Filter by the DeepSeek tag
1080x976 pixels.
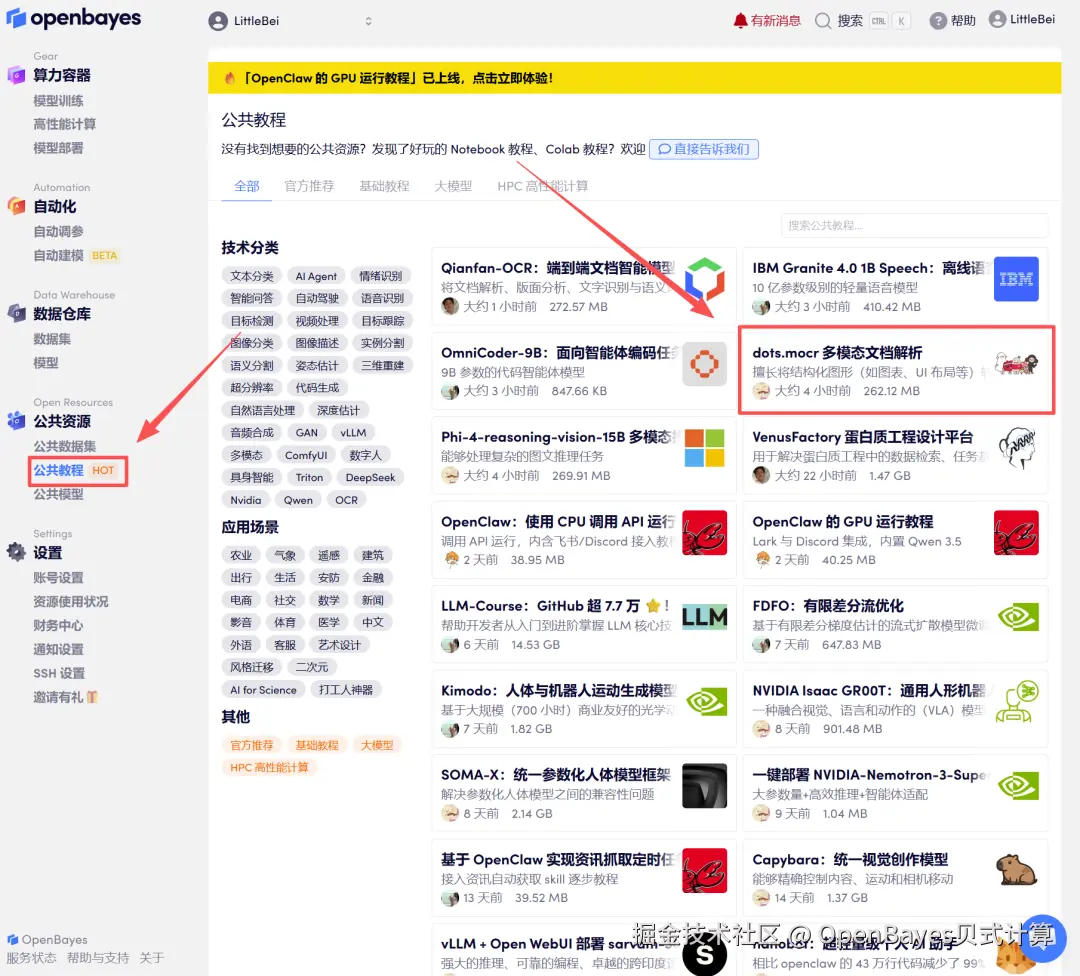tap(371, 477)
